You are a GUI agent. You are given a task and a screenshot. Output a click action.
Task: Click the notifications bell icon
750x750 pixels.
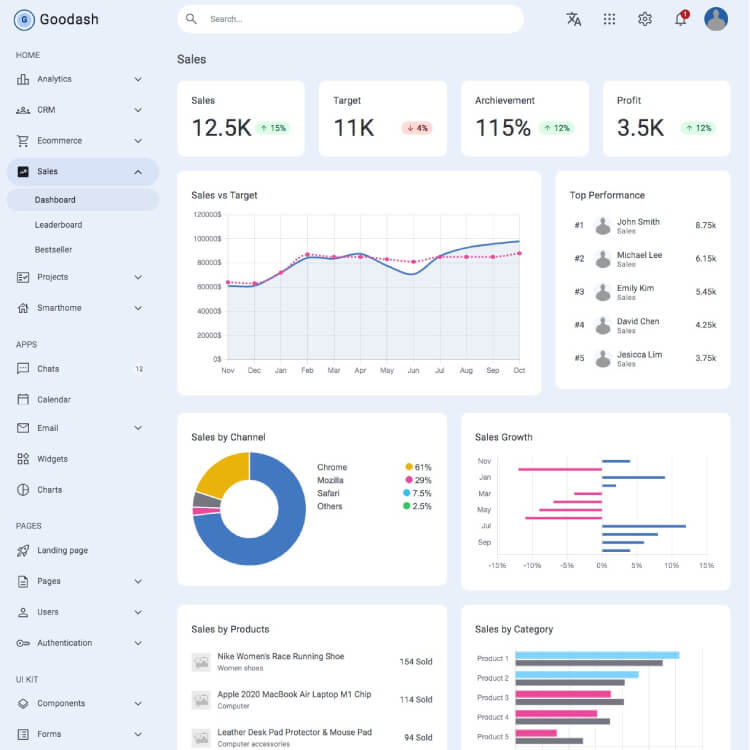point(681,19)
